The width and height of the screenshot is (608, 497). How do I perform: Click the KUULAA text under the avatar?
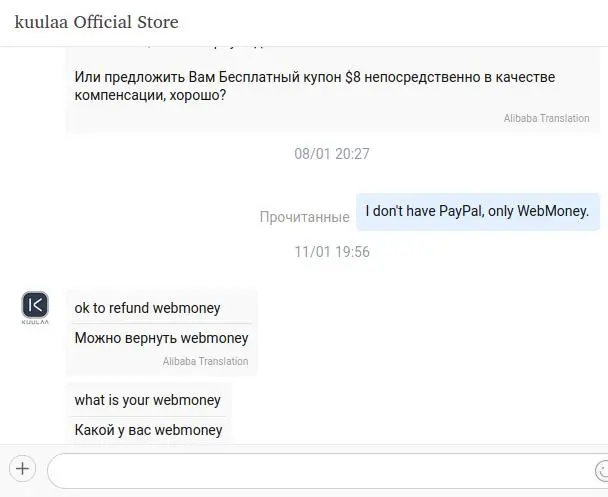pos(35,322)
